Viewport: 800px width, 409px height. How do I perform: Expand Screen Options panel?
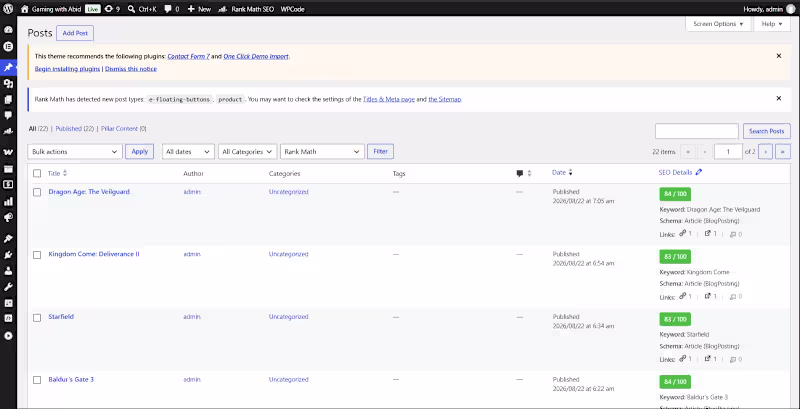point(718,24)
